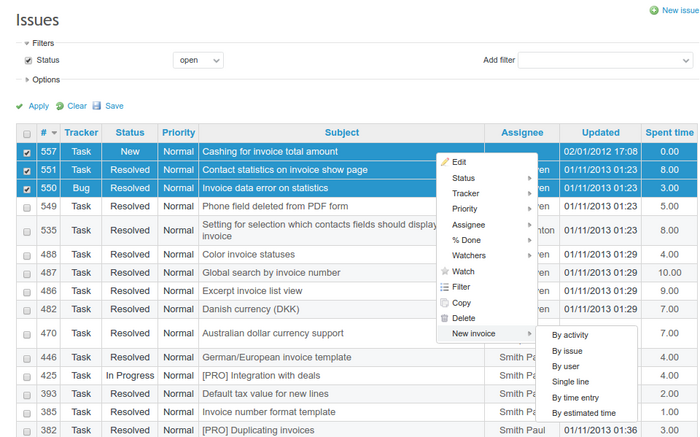Click the green New issue plus icon
700x437 pixels.
pos(654,10)
